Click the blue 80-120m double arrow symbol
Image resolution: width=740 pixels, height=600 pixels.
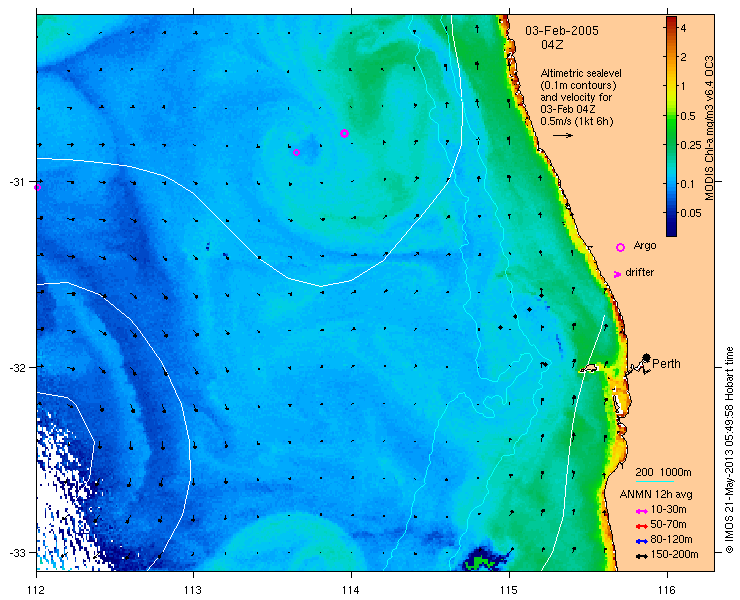pyautogui.click(x=641, y=541)
